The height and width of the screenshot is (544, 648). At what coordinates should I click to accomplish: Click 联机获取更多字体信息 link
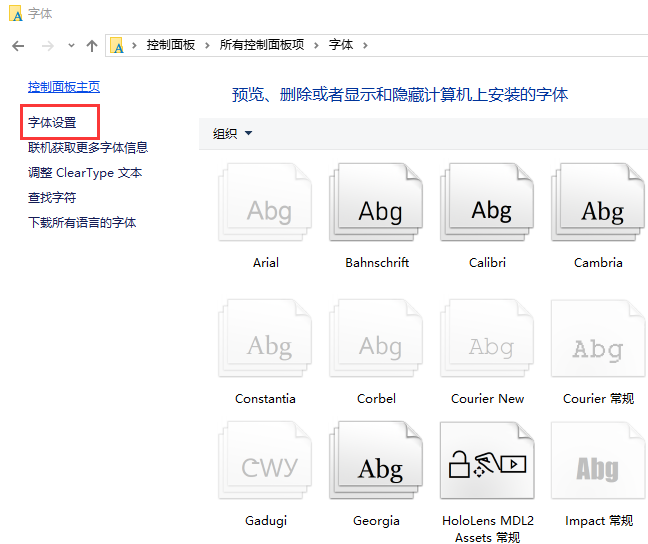pos(88,148)
